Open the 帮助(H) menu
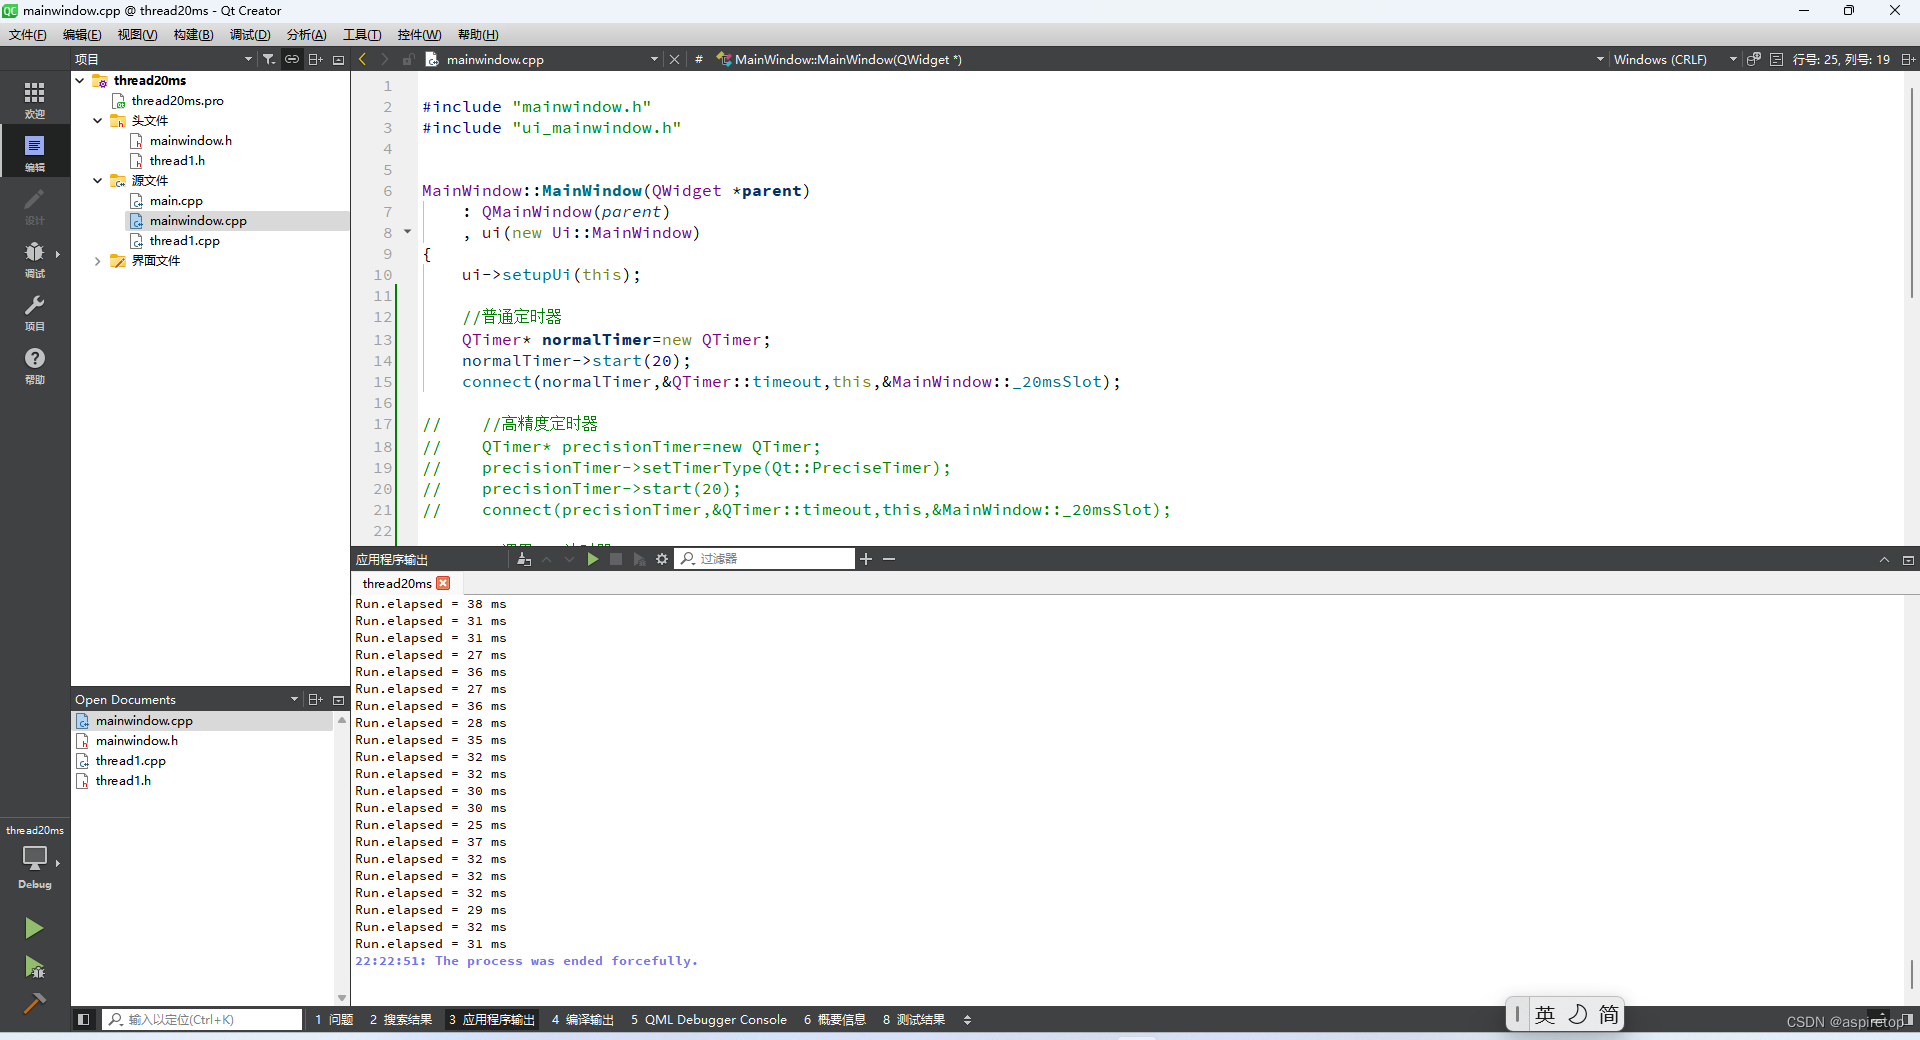Screen dimensions: 1920x1040 pyautogui.click(x=478, y=35)
